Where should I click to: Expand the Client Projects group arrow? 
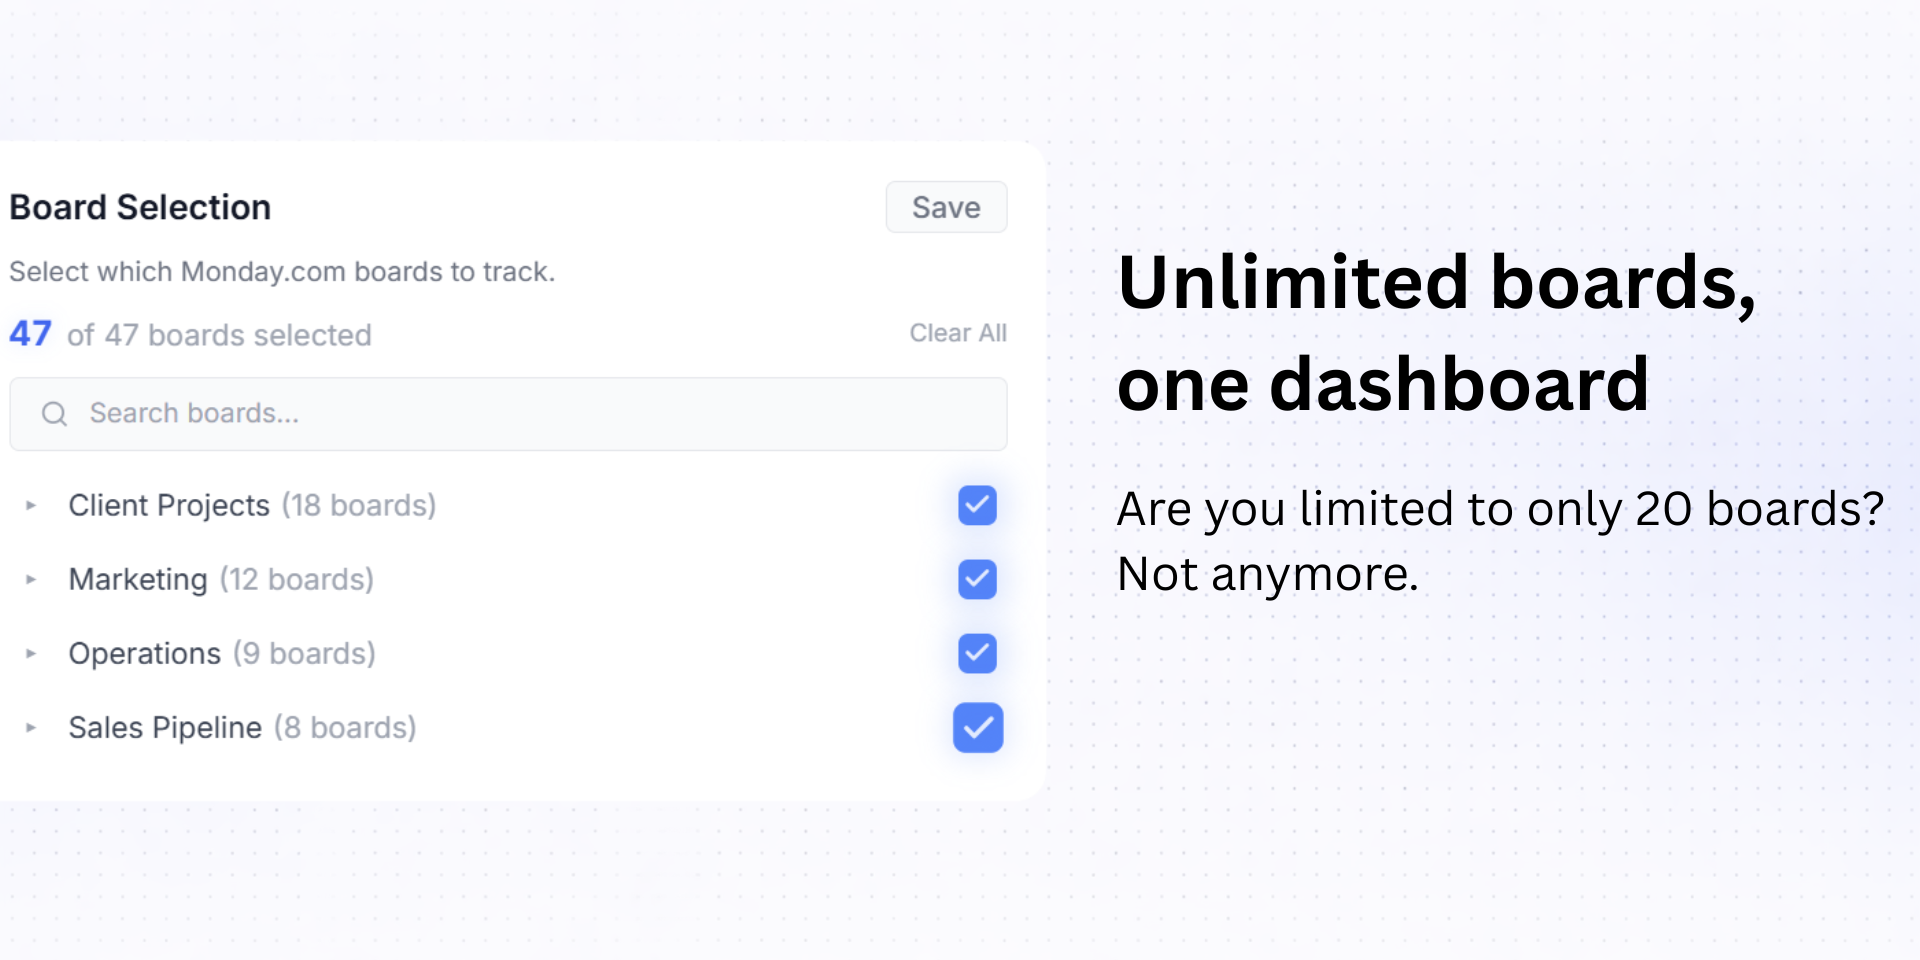tap(31, 506)
